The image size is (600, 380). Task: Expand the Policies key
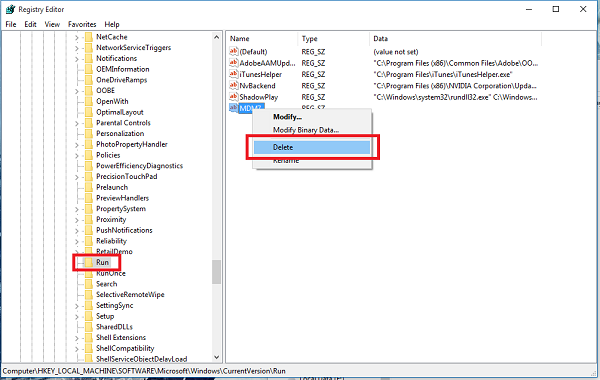coord(77,155)
